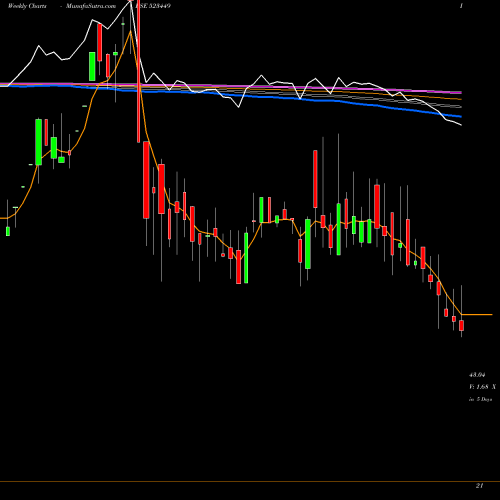Click the 'BSE 523449' symbol label

coord(153,6)
